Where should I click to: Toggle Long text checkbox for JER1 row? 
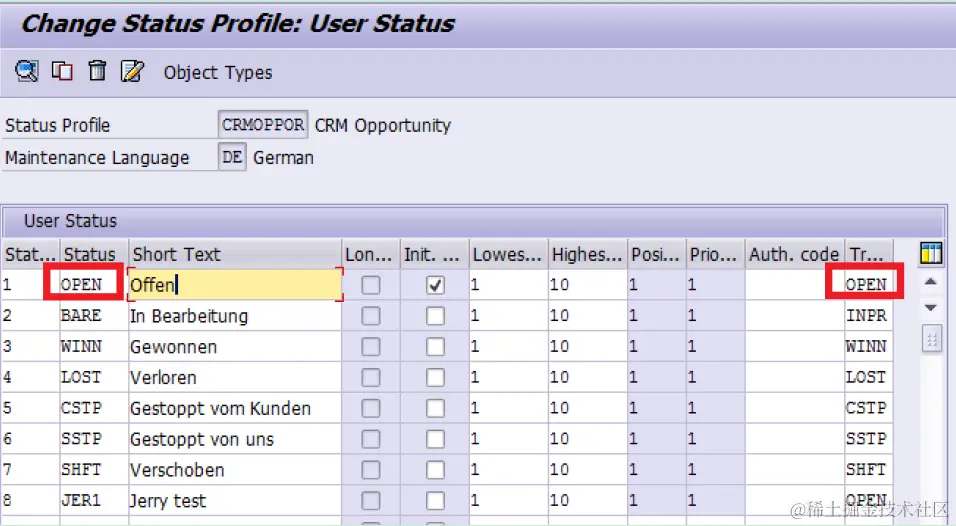[x=371, y=500]
